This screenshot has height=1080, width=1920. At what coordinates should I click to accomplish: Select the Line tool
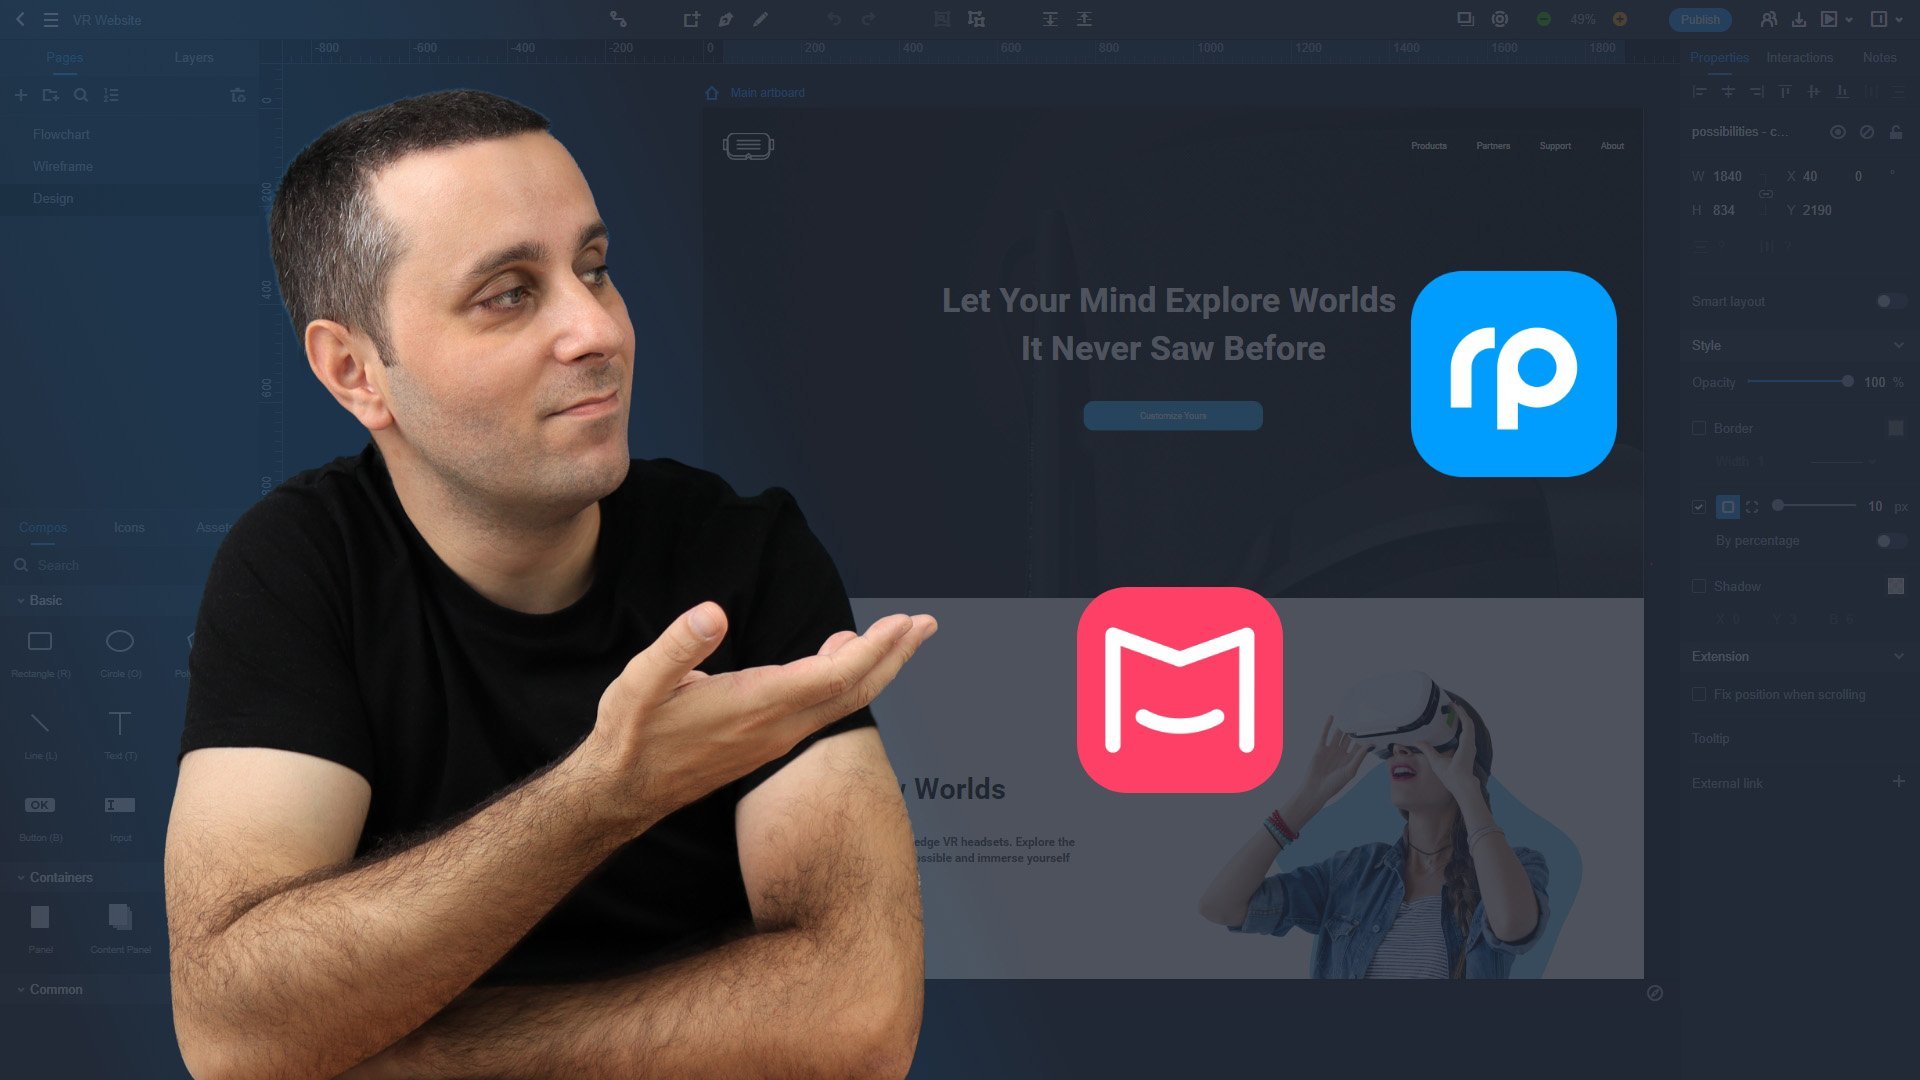[x=38, y=723]
